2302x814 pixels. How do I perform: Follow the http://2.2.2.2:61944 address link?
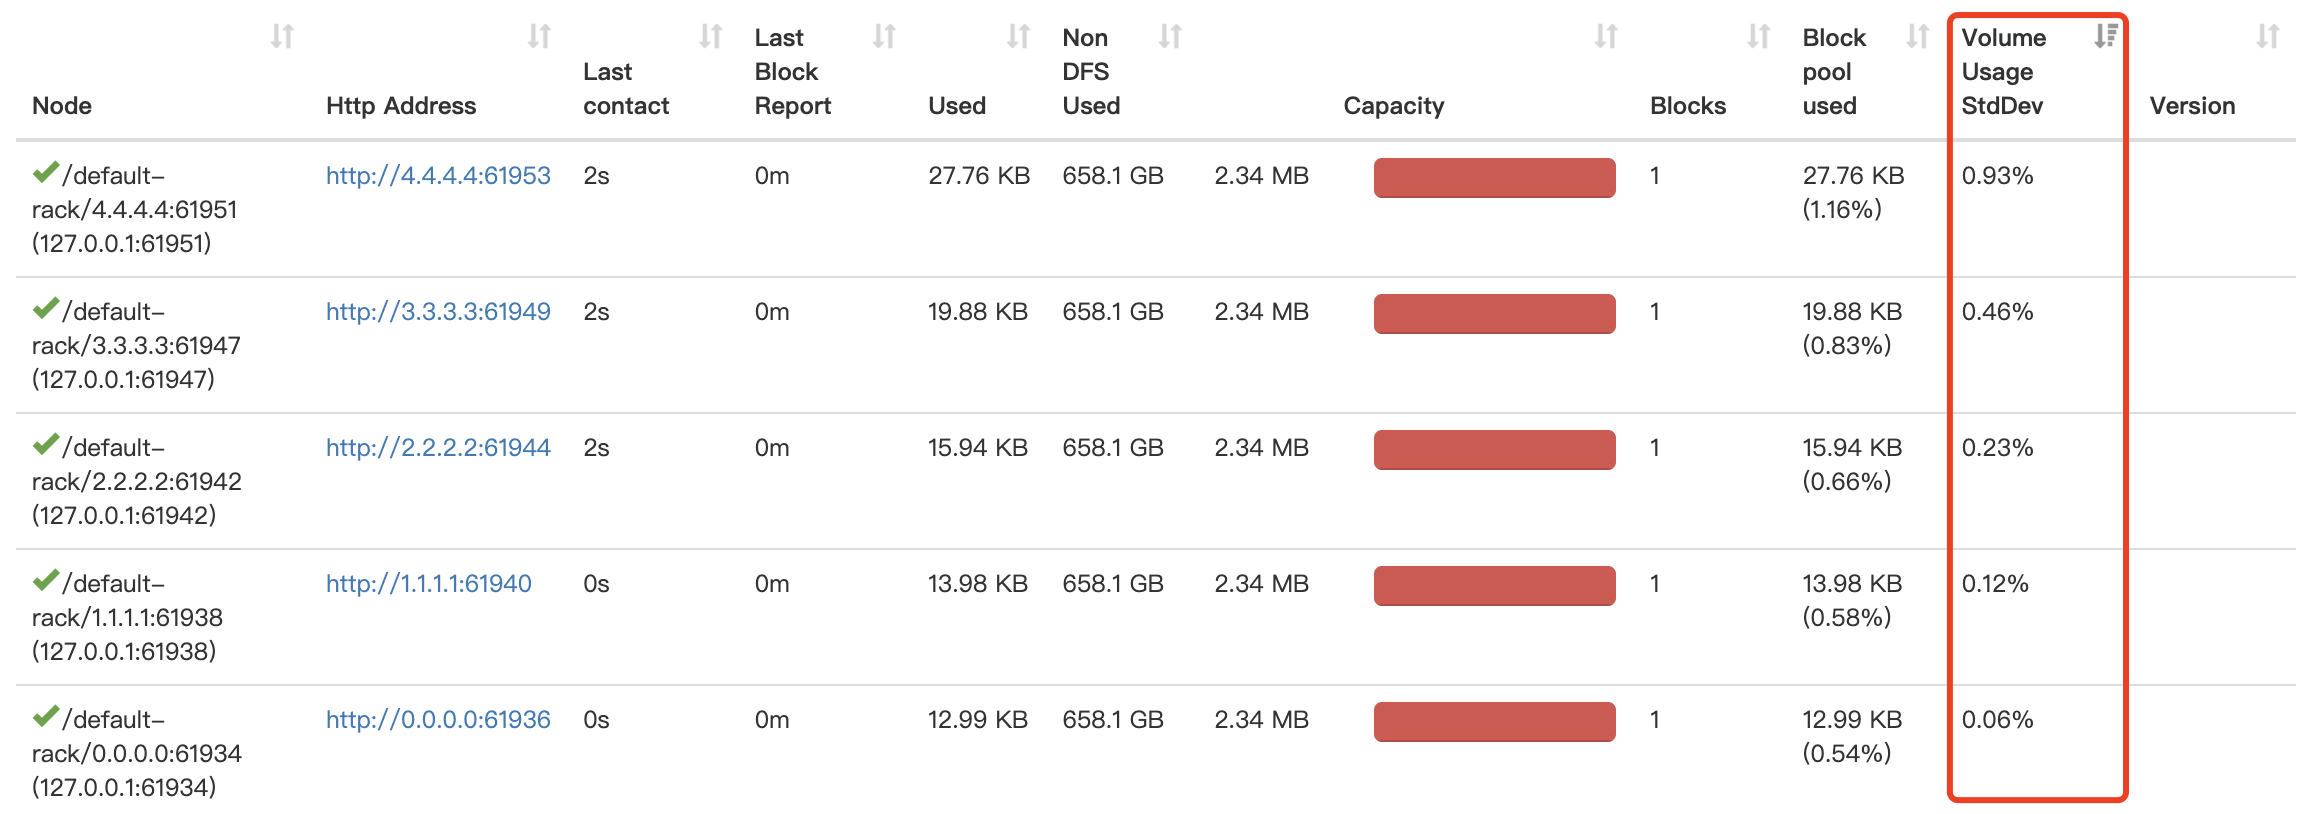[x=438, y=447]
